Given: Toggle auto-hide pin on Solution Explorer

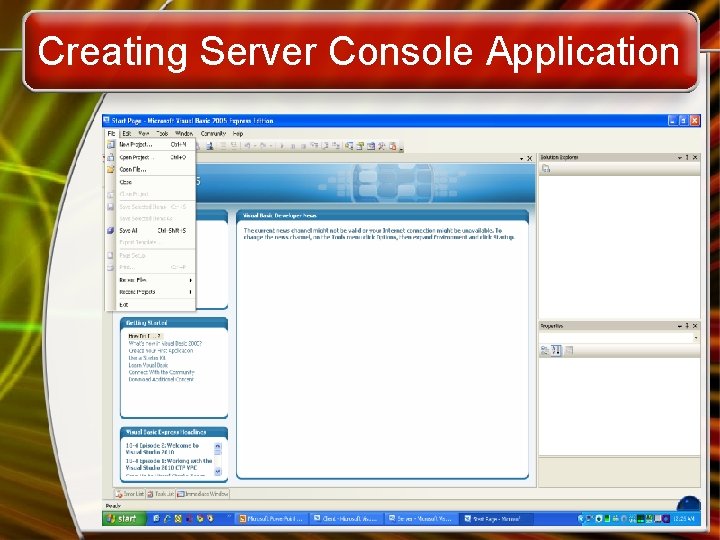Looking at the screenshot, I should 687,158.
